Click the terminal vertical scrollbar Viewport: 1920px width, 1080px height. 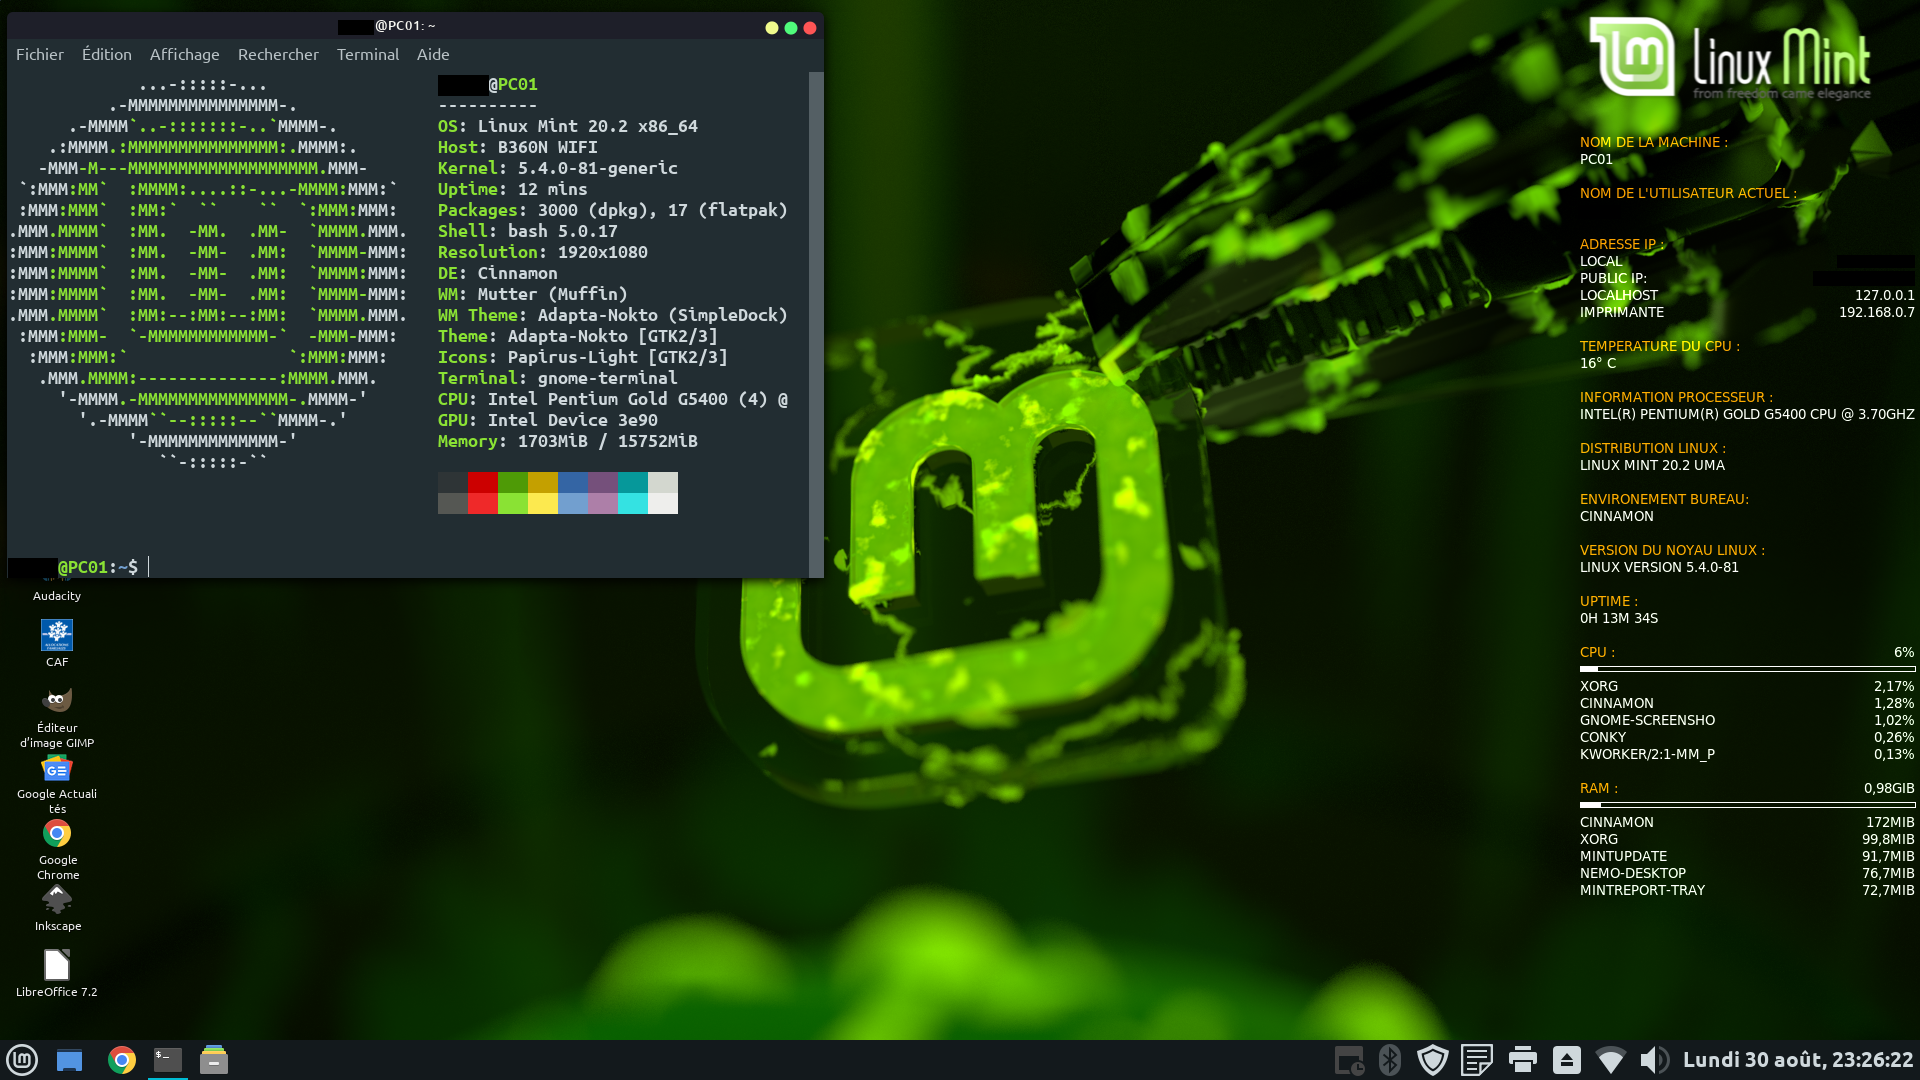[x=816, y=324]
